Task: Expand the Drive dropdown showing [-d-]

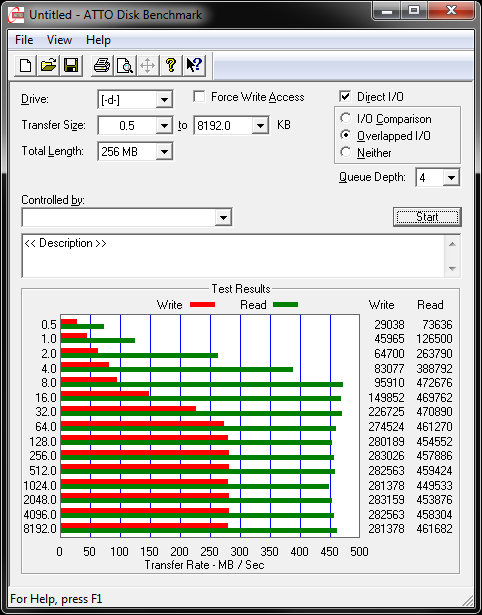Action: point(135,100)
